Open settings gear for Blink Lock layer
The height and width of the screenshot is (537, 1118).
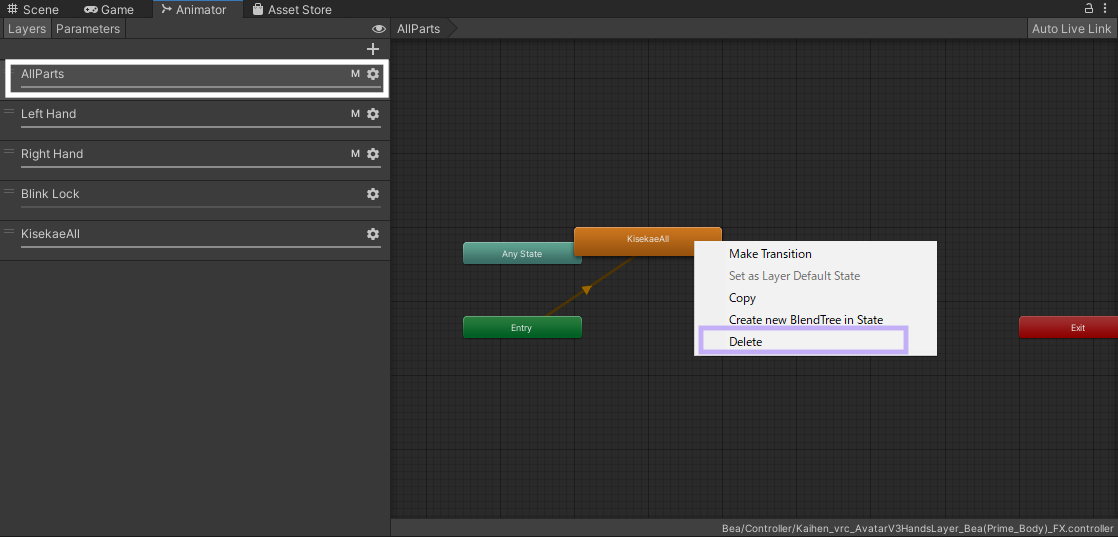pyautogui.click(x=373, y=194)
